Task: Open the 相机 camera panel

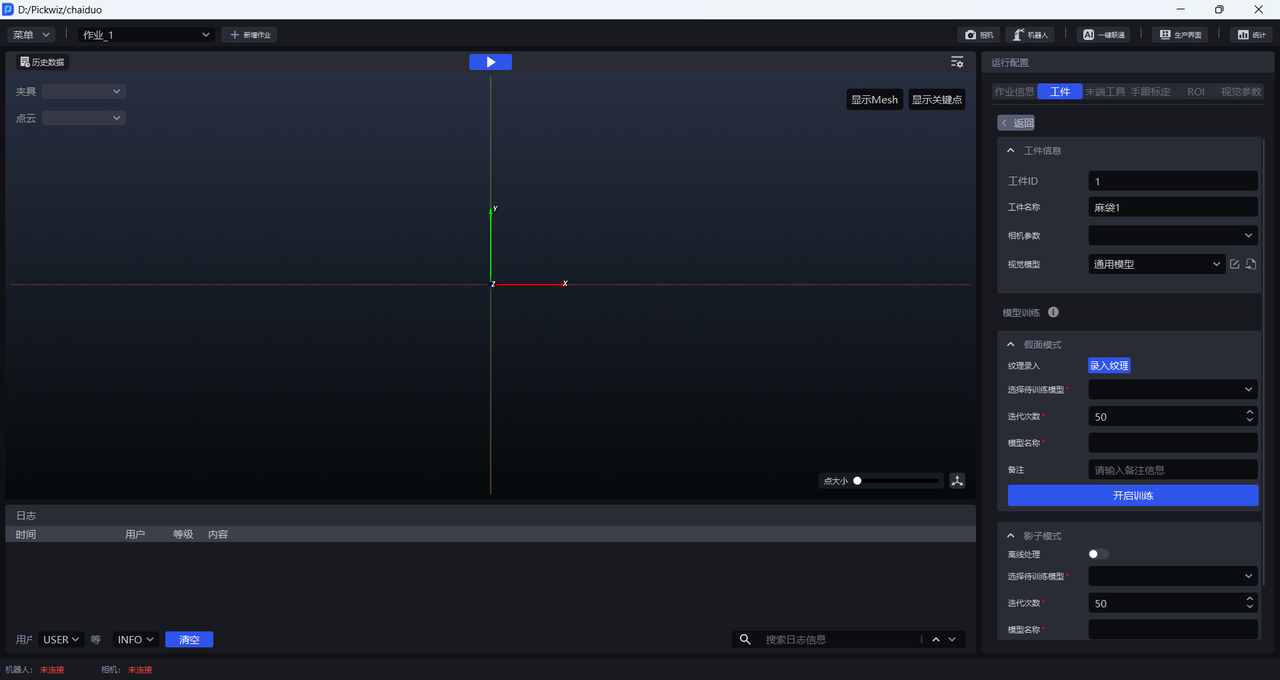Action: point(978,35)
